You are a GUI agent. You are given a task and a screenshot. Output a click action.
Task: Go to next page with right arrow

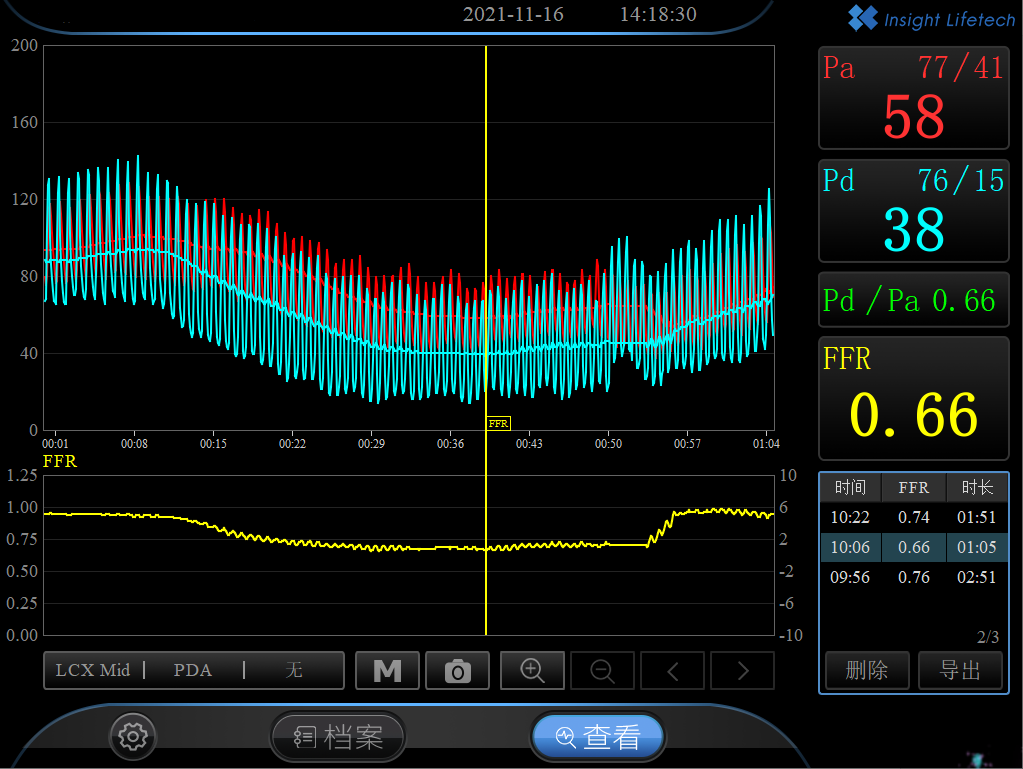(x=742, y=670)
